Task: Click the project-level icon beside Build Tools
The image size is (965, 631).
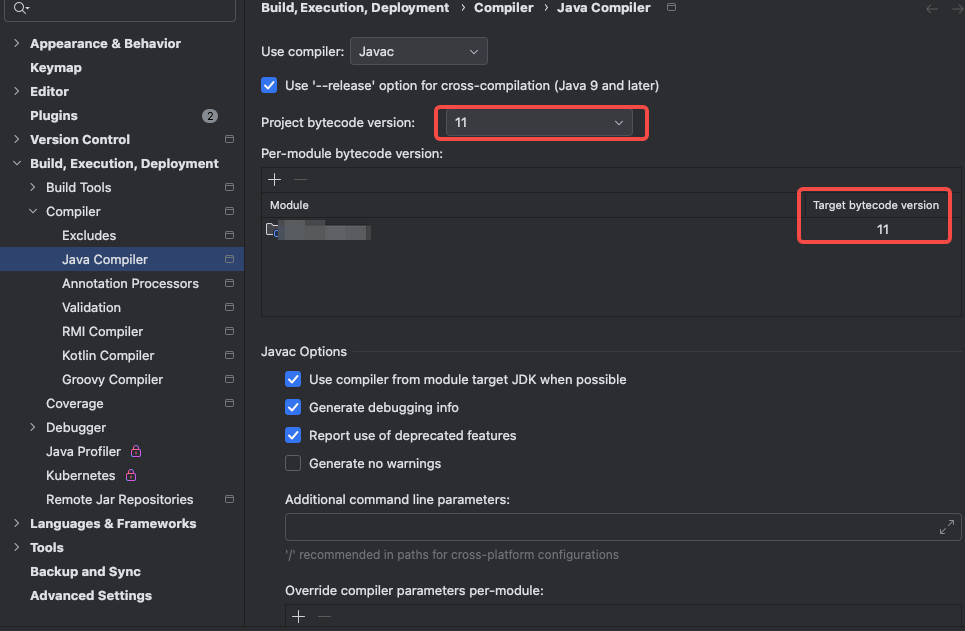Action: (230, 187)
